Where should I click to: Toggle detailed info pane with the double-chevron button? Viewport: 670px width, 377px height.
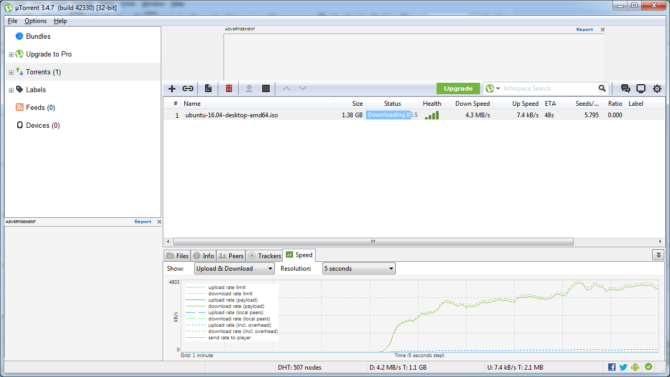[x=658, y=255]
